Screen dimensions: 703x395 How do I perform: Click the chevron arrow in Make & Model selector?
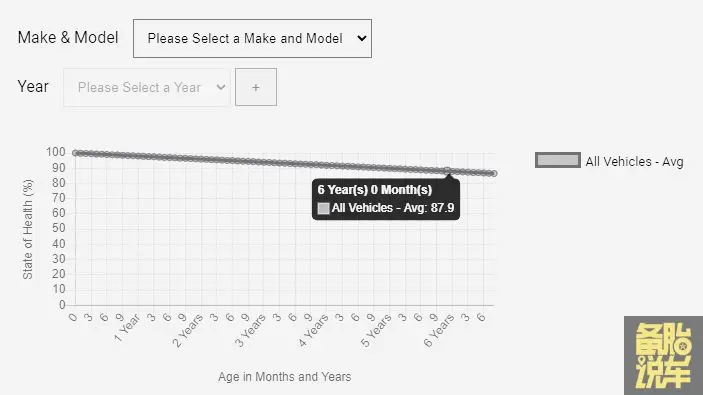pyautogui.click(x=362, y=39)
